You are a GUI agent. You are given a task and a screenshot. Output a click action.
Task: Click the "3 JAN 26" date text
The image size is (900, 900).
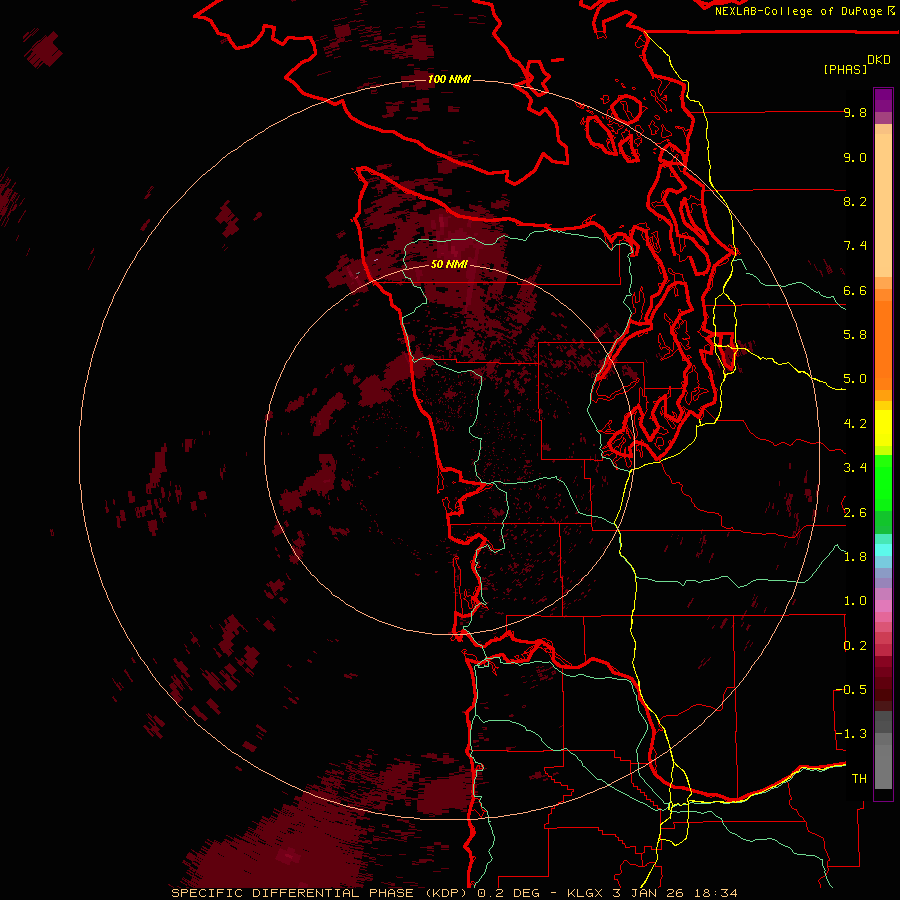(x=649, y=893)
